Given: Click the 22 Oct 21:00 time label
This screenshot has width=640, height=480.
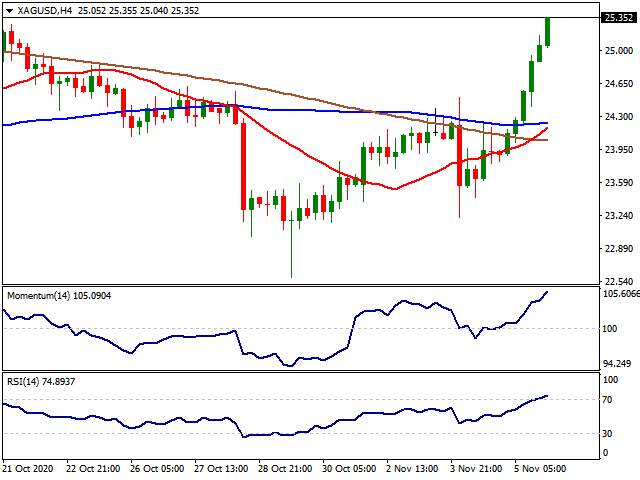Looking at the screenshot, I should point(93,469).
